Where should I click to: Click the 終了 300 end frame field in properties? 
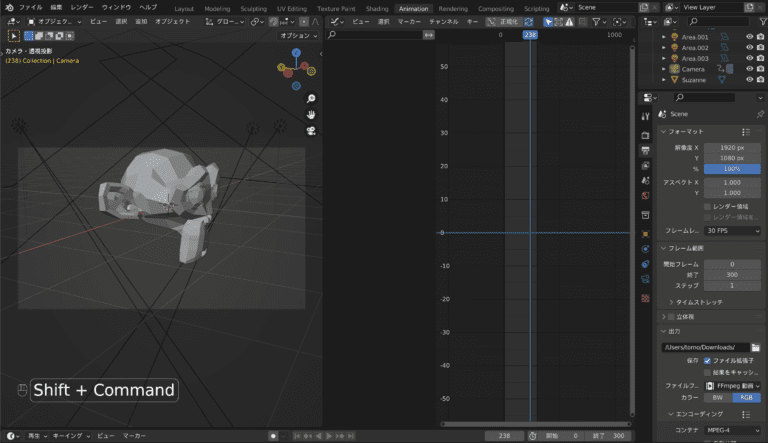(x=732, y=275)
